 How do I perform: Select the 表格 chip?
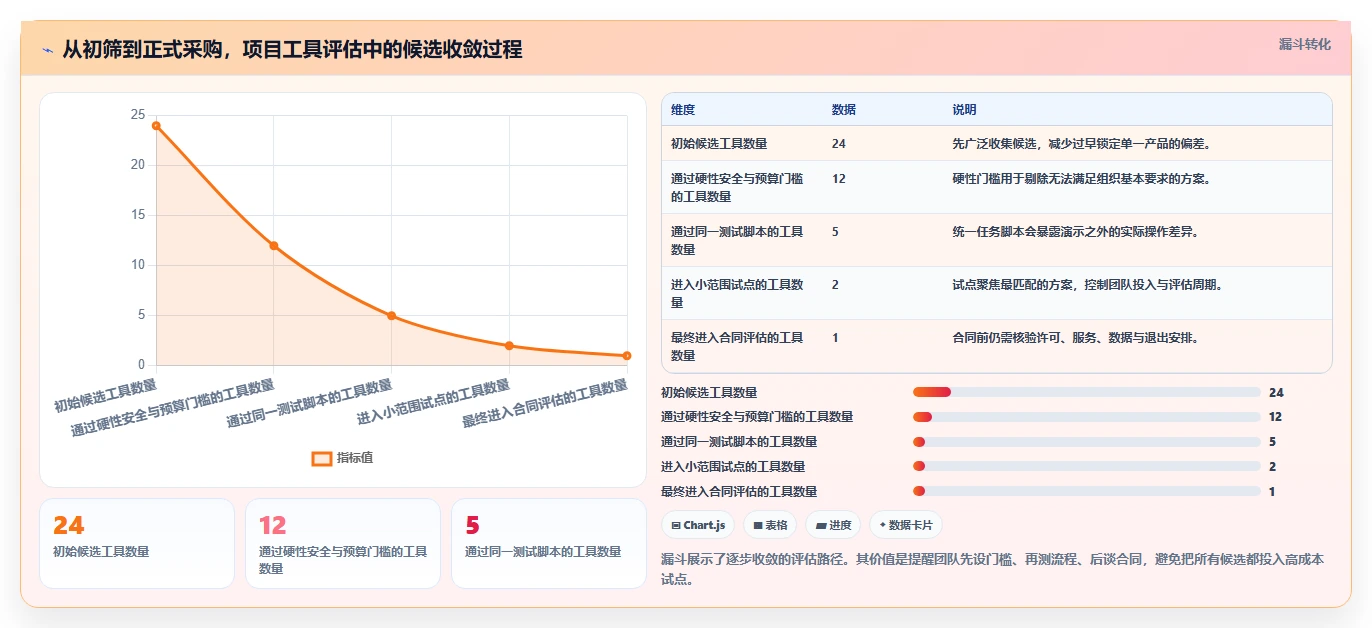(770, 525)
